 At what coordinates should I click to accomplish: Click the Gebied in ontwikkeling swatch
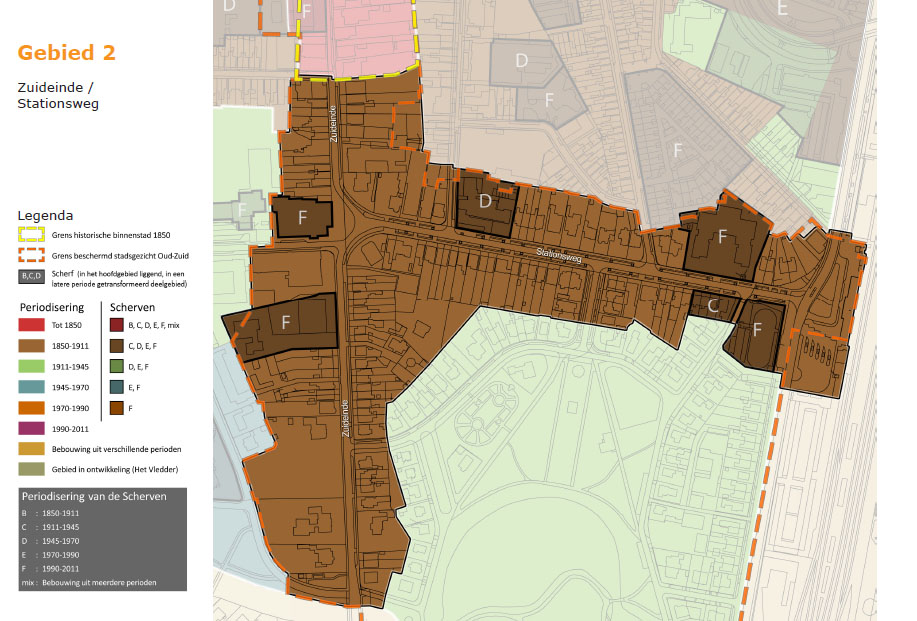coord(31,469)
